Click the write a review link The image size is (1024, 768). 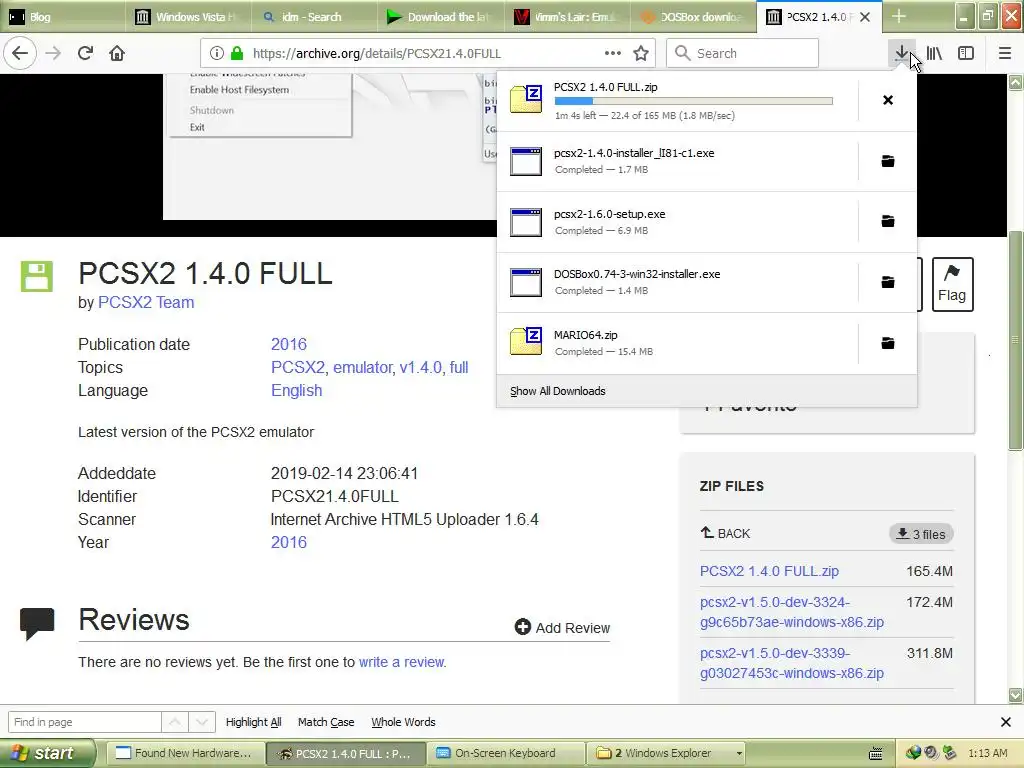(401, 662)
